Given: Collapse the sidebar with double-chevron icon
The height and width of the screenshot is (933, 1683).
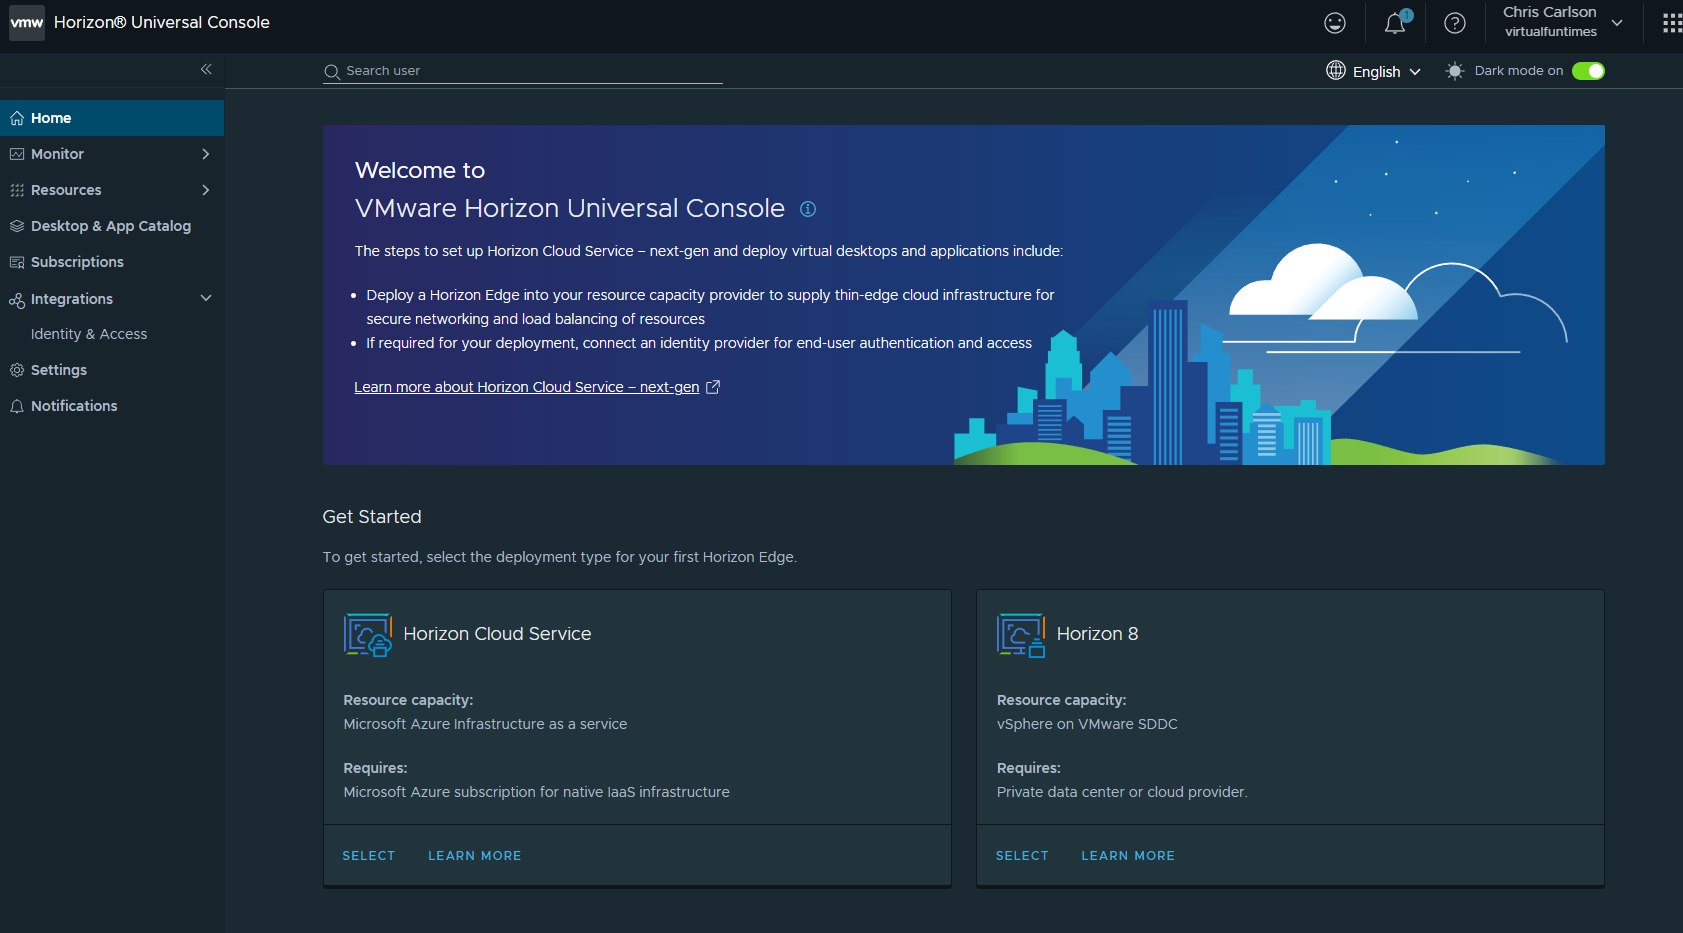Looking at the screenshot, I should [x=206, y=69].
